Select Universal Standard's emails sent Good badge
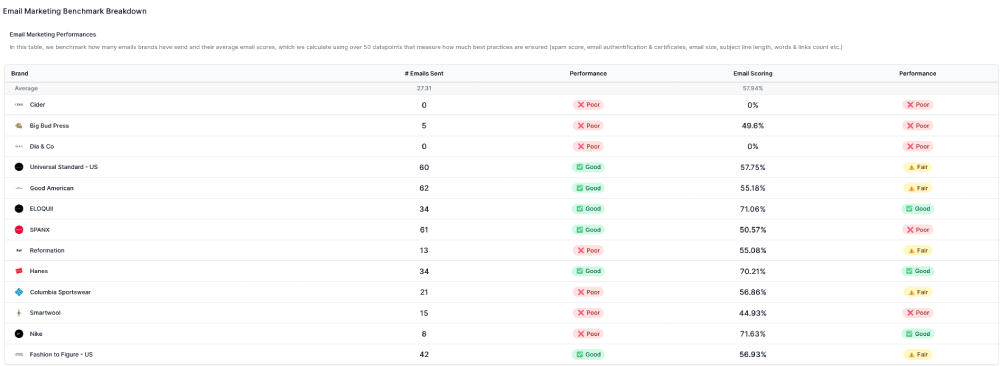Screen dimensions: 1000x366 588,167
